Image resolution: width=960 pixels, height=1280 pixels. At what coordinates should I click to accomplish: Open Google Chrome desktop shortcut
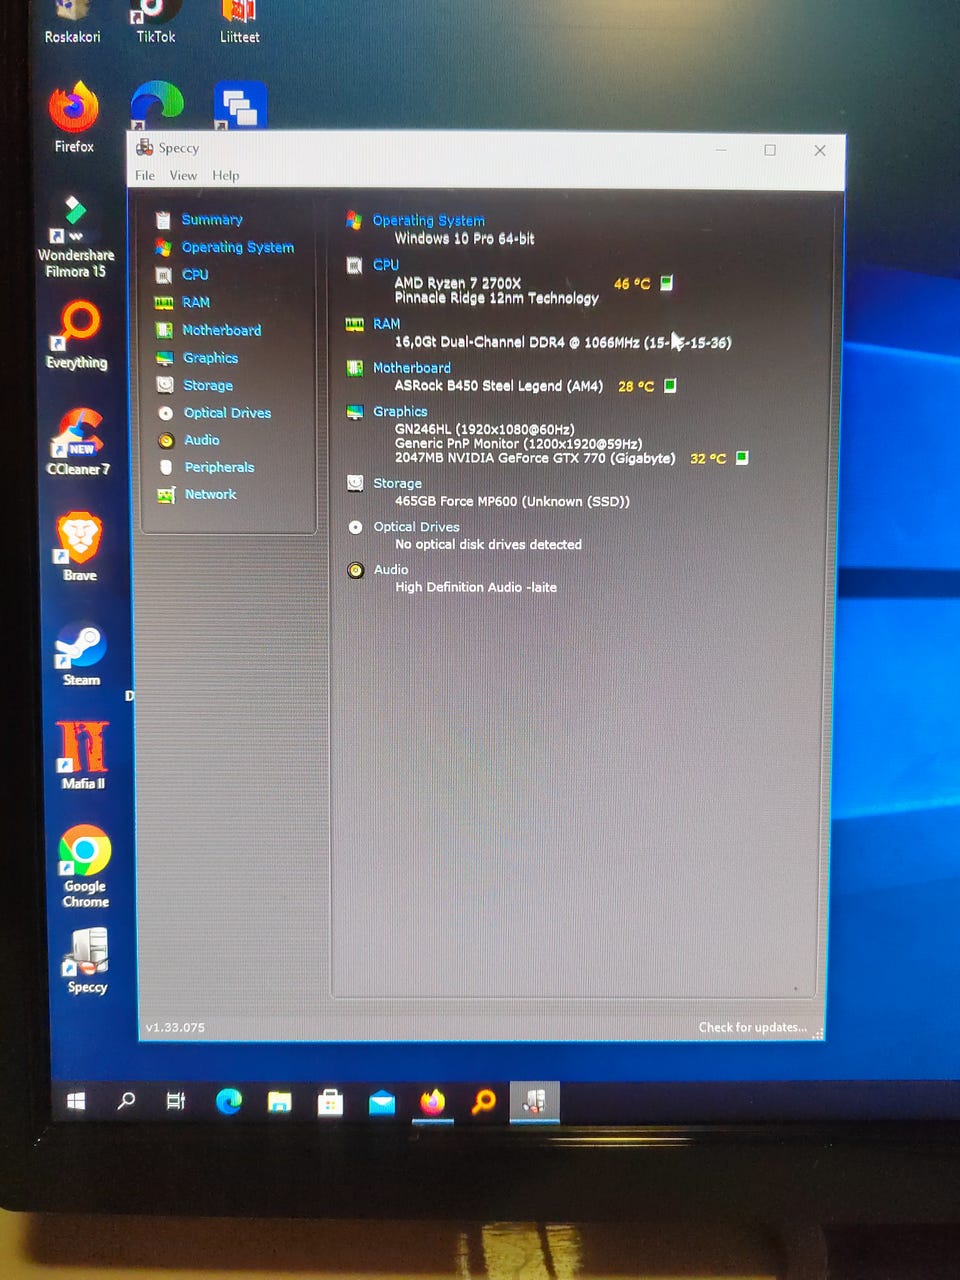pos(85,866)
